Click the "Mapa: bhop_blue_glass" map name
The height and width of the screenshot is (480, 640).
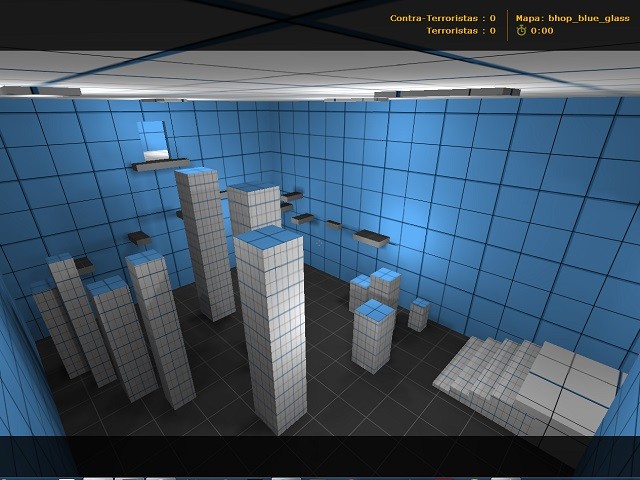point(573,18)
